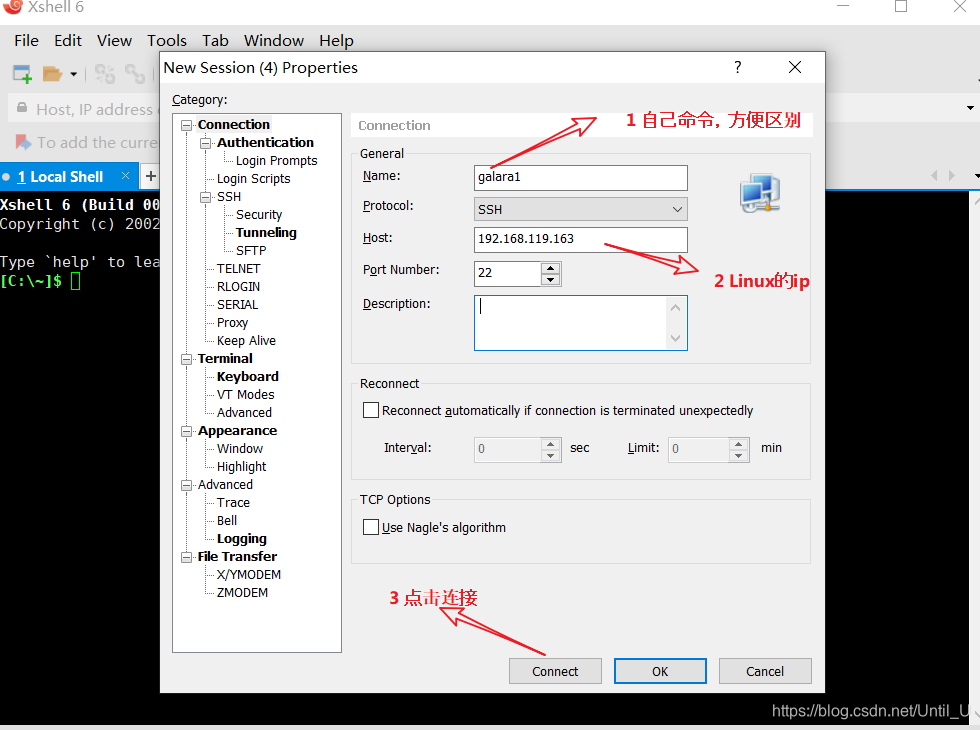Select Keyboard under Terminal
The image size is (980, 730).
[x=248, y=376]
